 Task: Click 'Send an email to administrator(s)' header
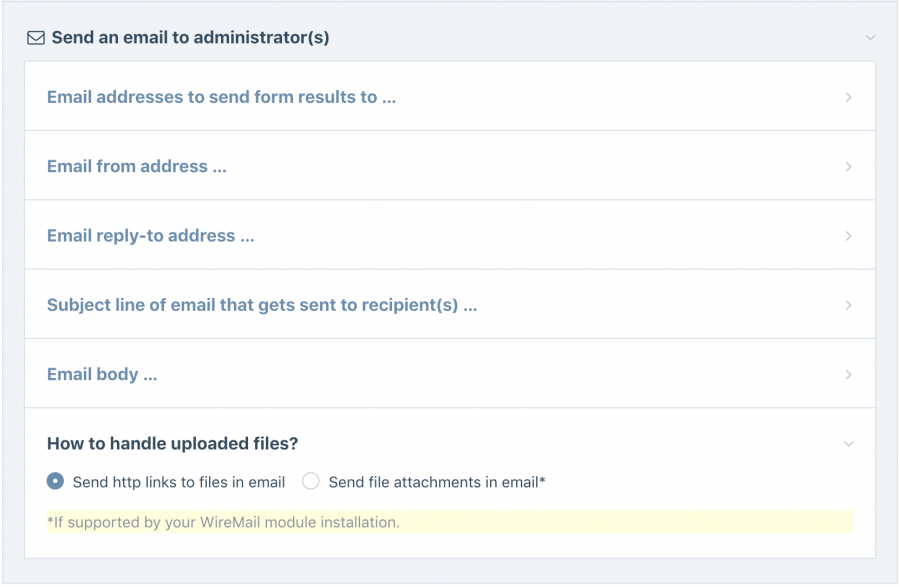click(191, 38)
